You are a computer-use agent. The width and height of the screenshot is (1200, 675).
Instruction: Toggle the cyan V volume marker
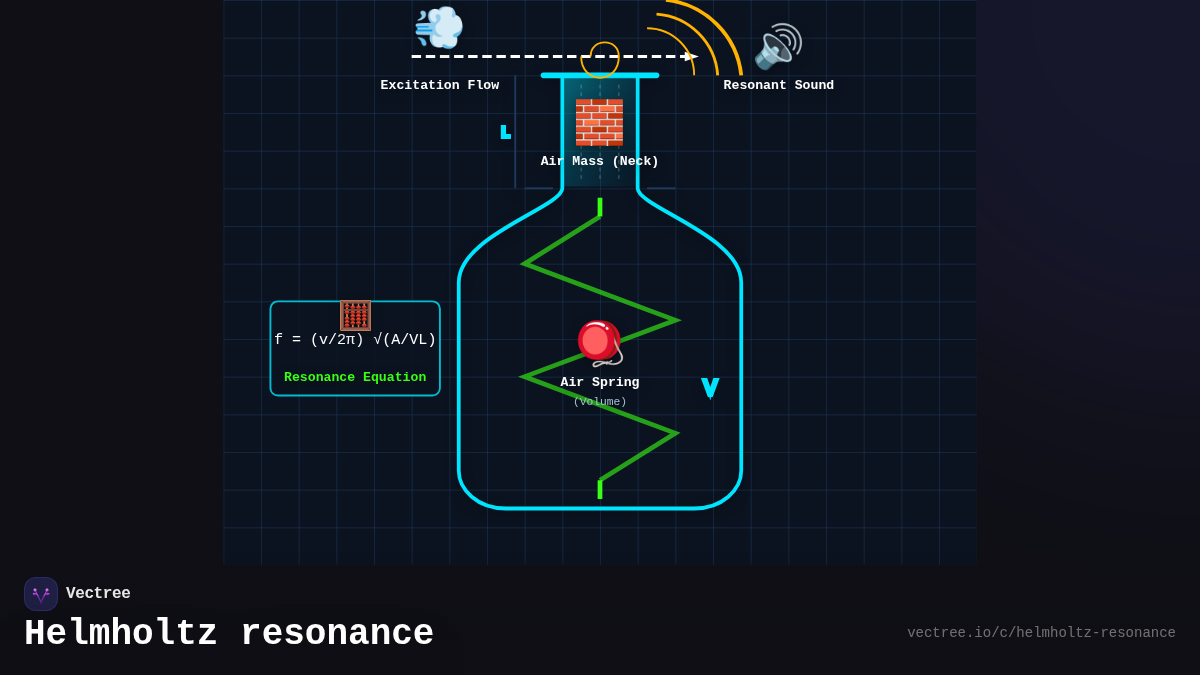710,387
